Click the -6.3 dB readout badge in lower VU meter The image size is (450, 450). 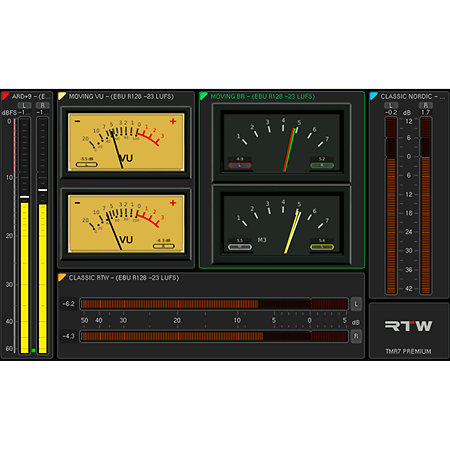pos(164,244)
